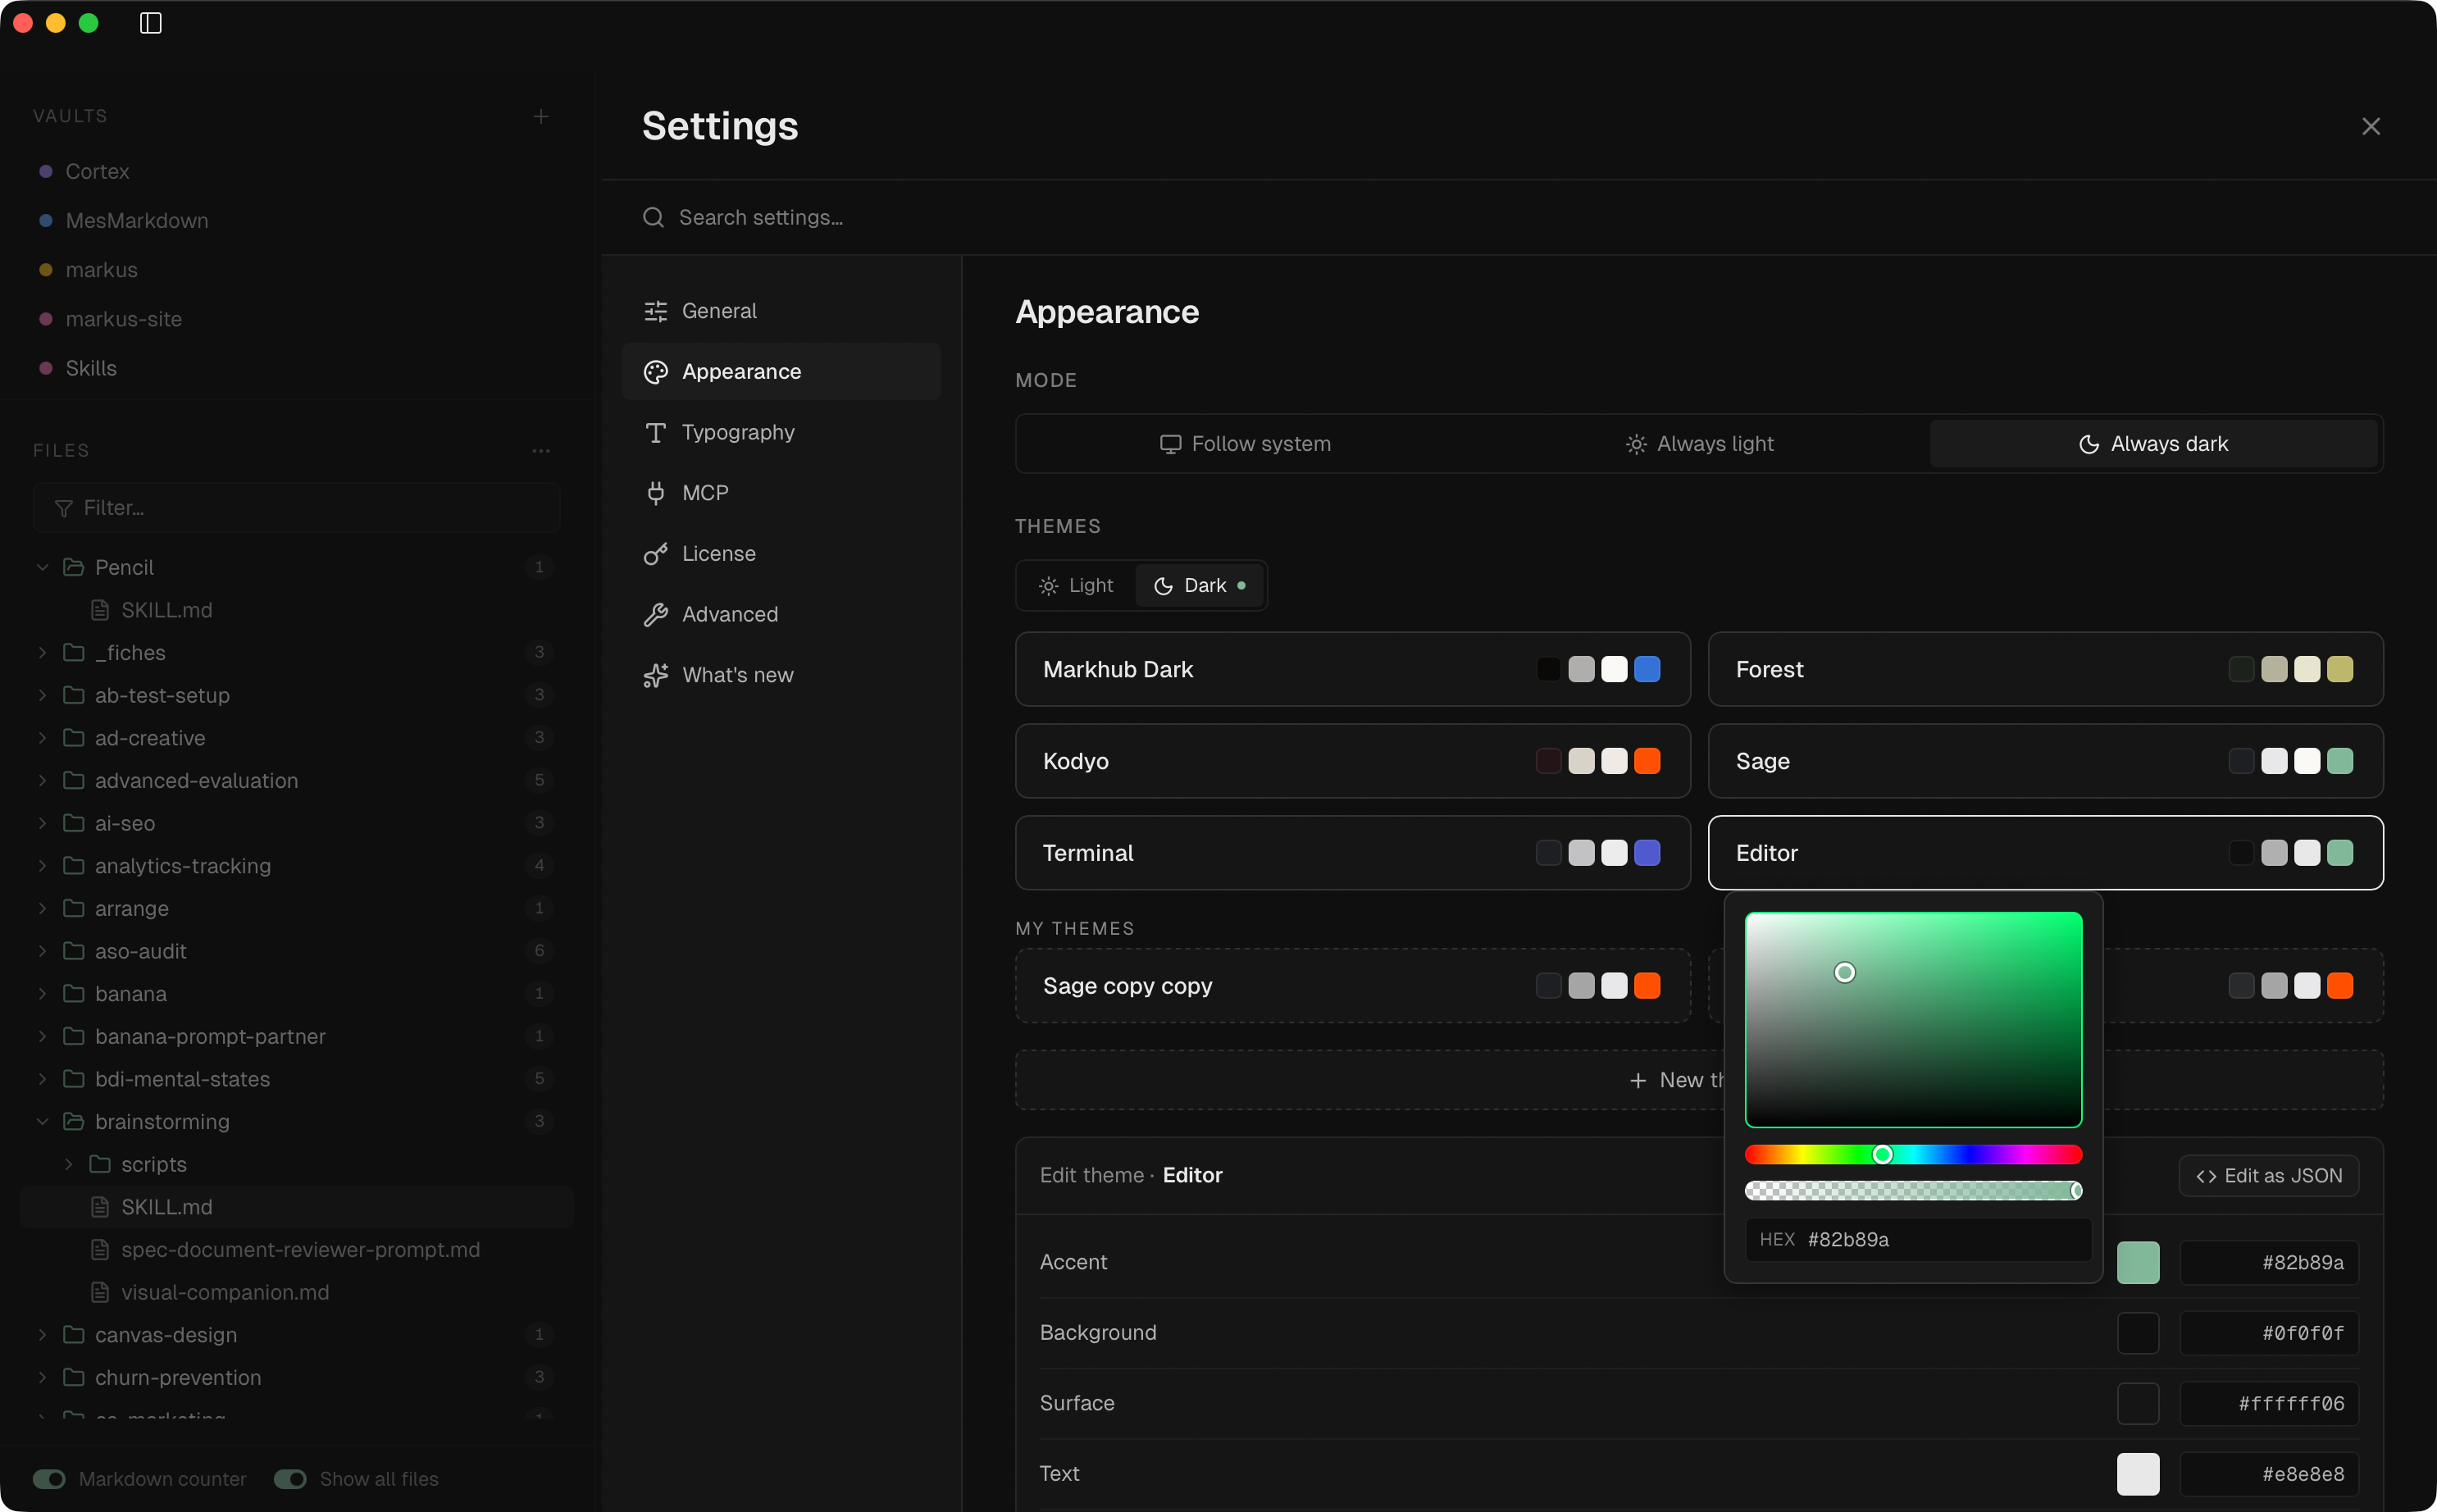Expand the advanced-evaluation folder
This screenshot has width=2437, height=1512.
click(x=42, y=781)
